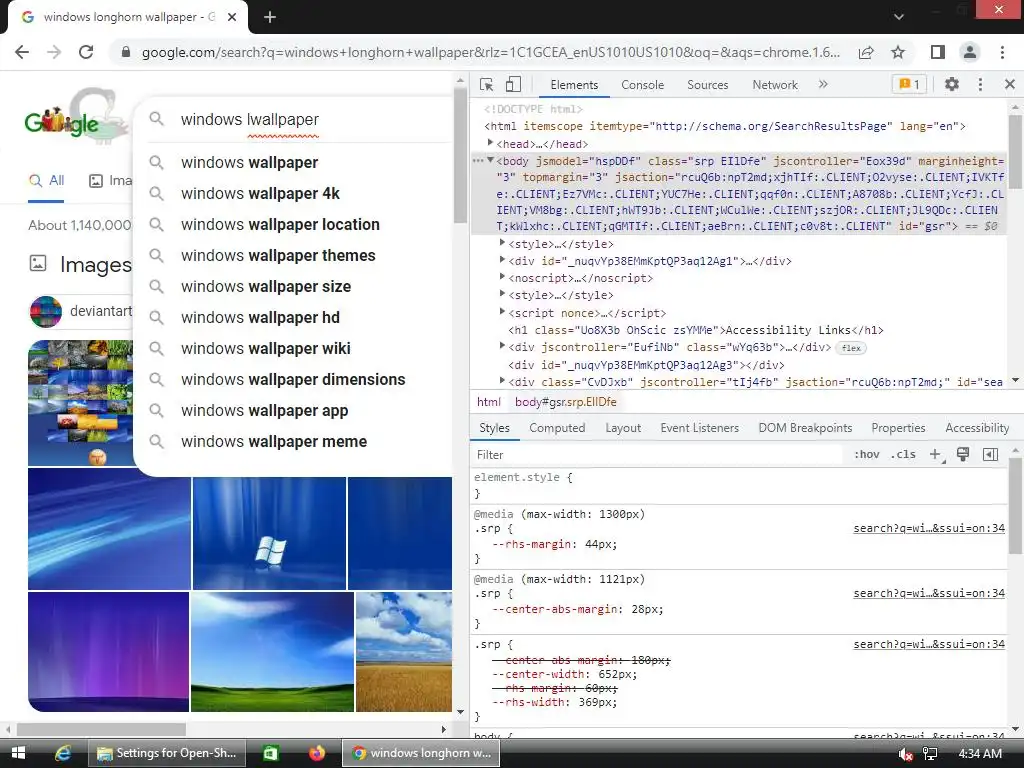Click the flex badge on wYq63b div
The image size is (1024, 768).
851,348
